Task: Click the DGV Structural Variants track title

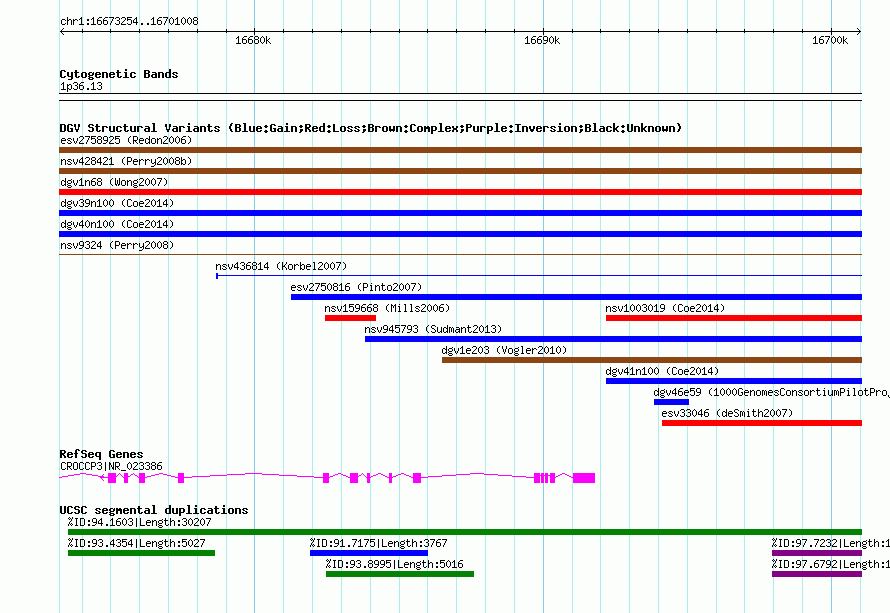Action: tap(370, 128)
